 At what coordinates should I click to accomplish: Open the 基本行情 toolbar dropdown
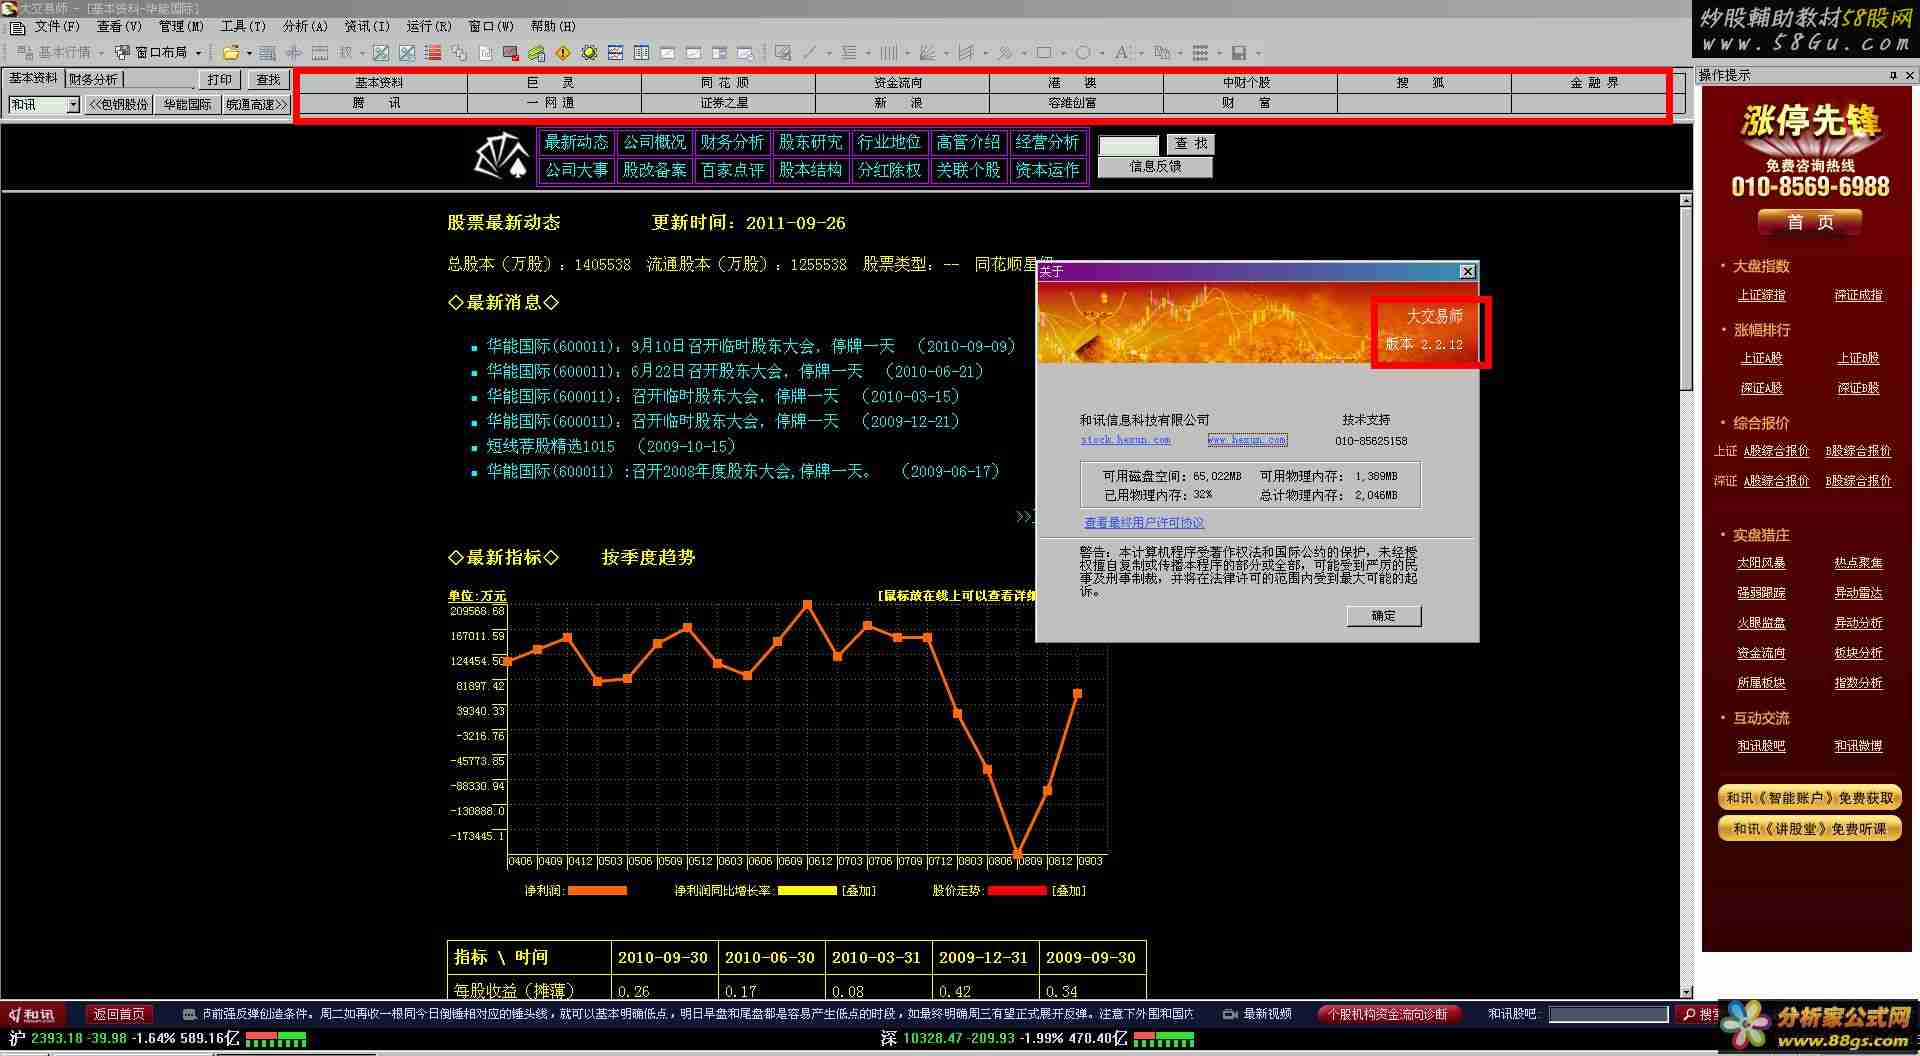[x=101, y=52]
